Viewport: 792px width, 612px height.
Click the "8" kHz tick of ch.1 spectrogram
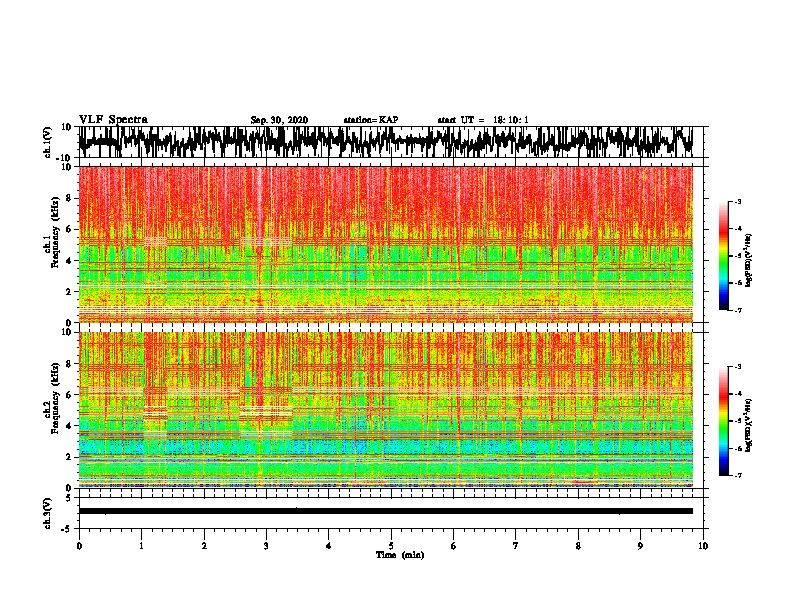coord(69,198)
